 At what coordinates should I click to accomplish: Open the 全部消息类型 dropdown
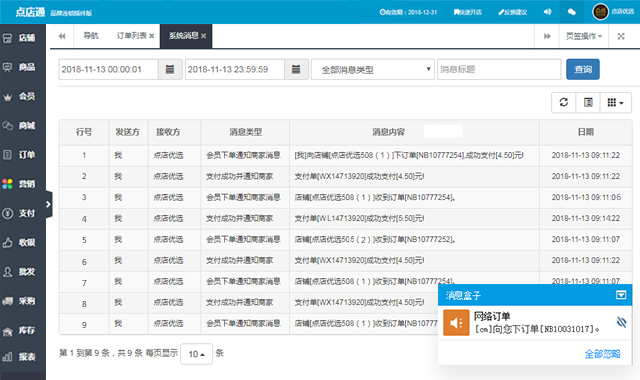pyautogui.click(x=373, y=69)
